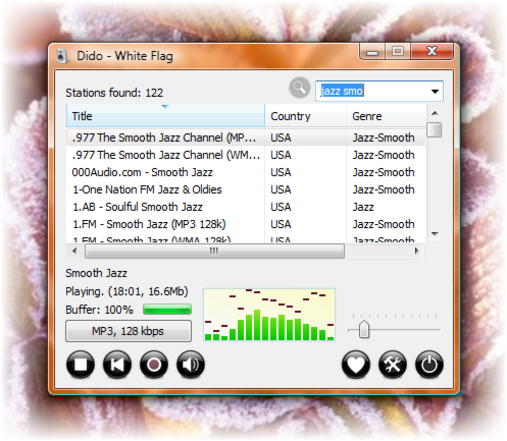507x441 pixels.
Task: Sort stations by Country column
Action: (306, 116)
